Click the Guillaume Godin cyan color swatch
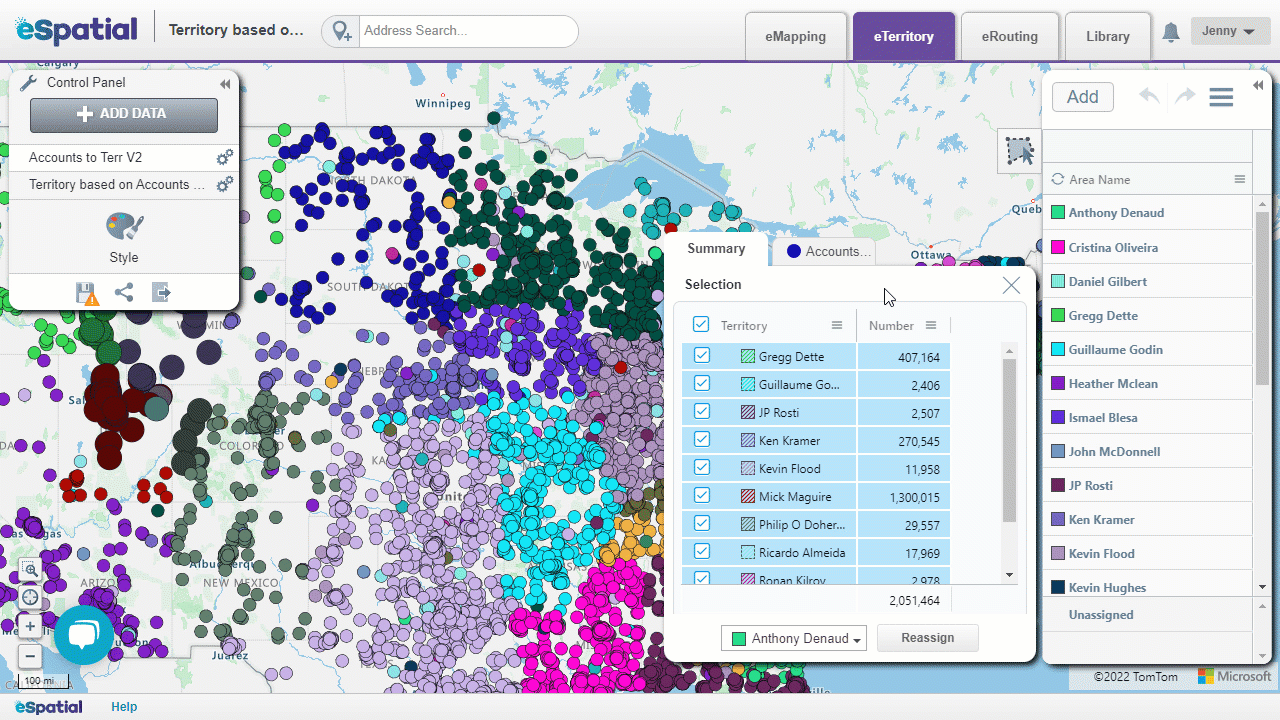The width and height of the screenshot is (1280, 720). pyautogui.click(x=1057, y=349)
